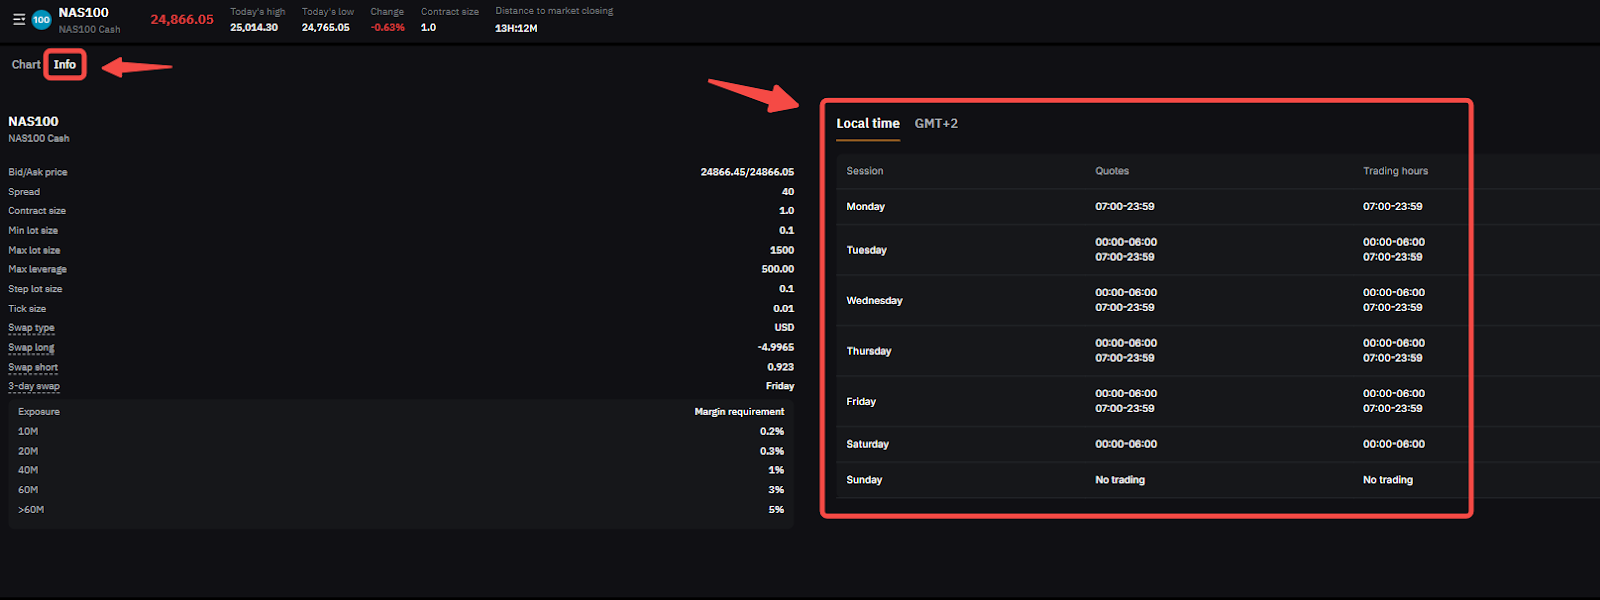Click the Session column header

point(865,171)
